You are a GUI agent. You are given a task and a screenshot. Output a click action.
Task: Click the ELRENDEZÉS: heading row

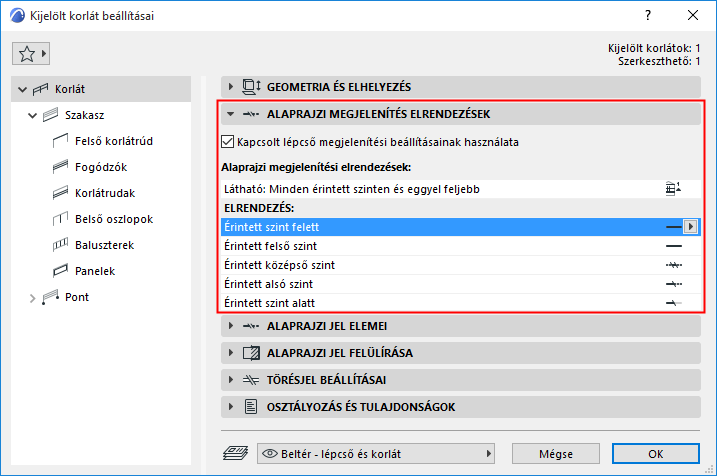[460, 208]
